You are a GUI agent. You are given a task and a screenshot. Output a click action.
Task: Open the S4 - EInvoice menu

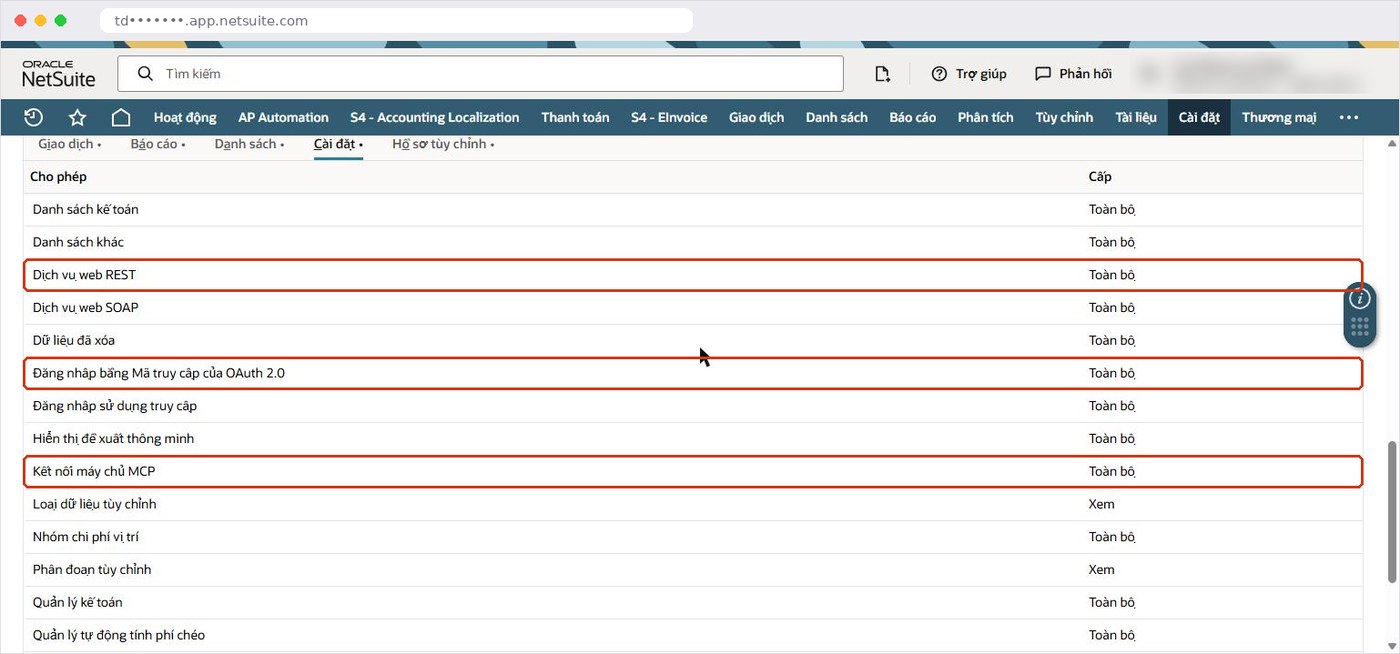(x=669, y=117)
